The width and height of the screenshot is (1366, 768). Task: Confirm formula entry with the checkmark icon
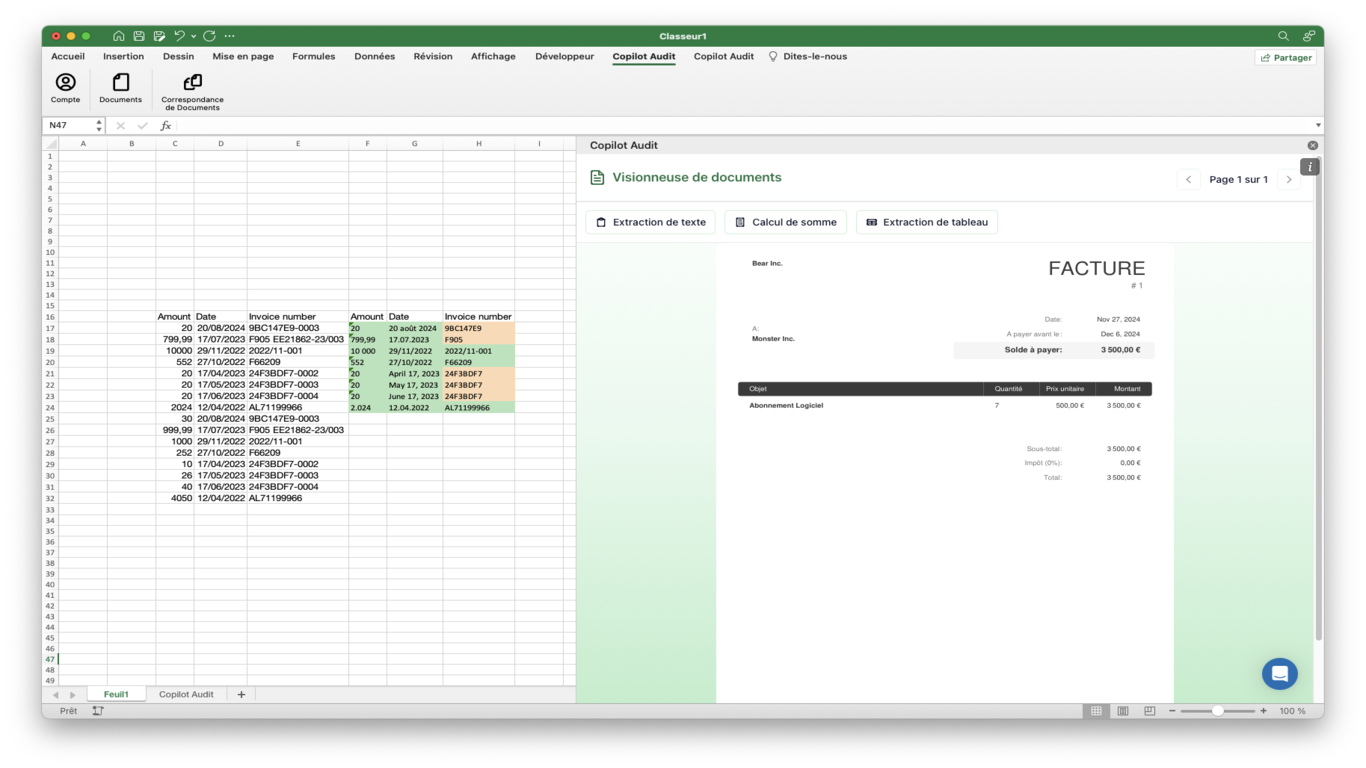pos(142,126)
